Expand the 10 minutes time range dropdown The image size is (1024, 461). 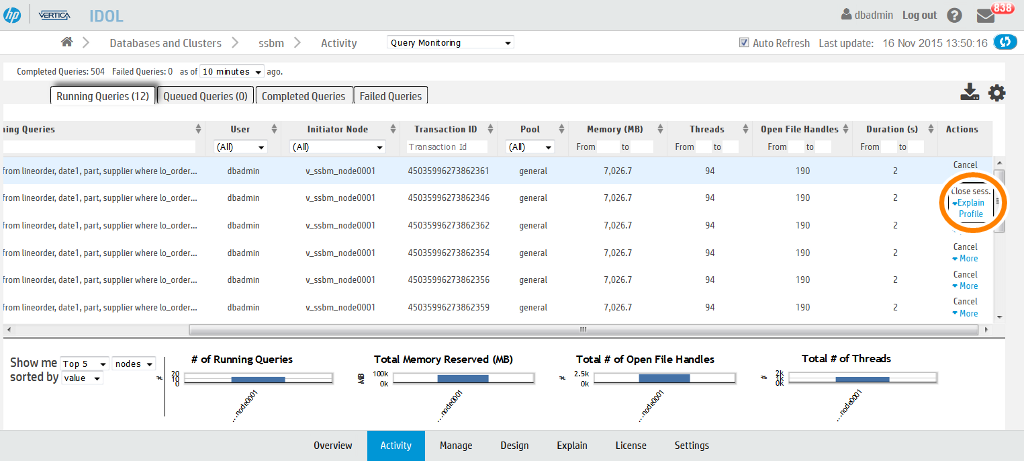232,72
